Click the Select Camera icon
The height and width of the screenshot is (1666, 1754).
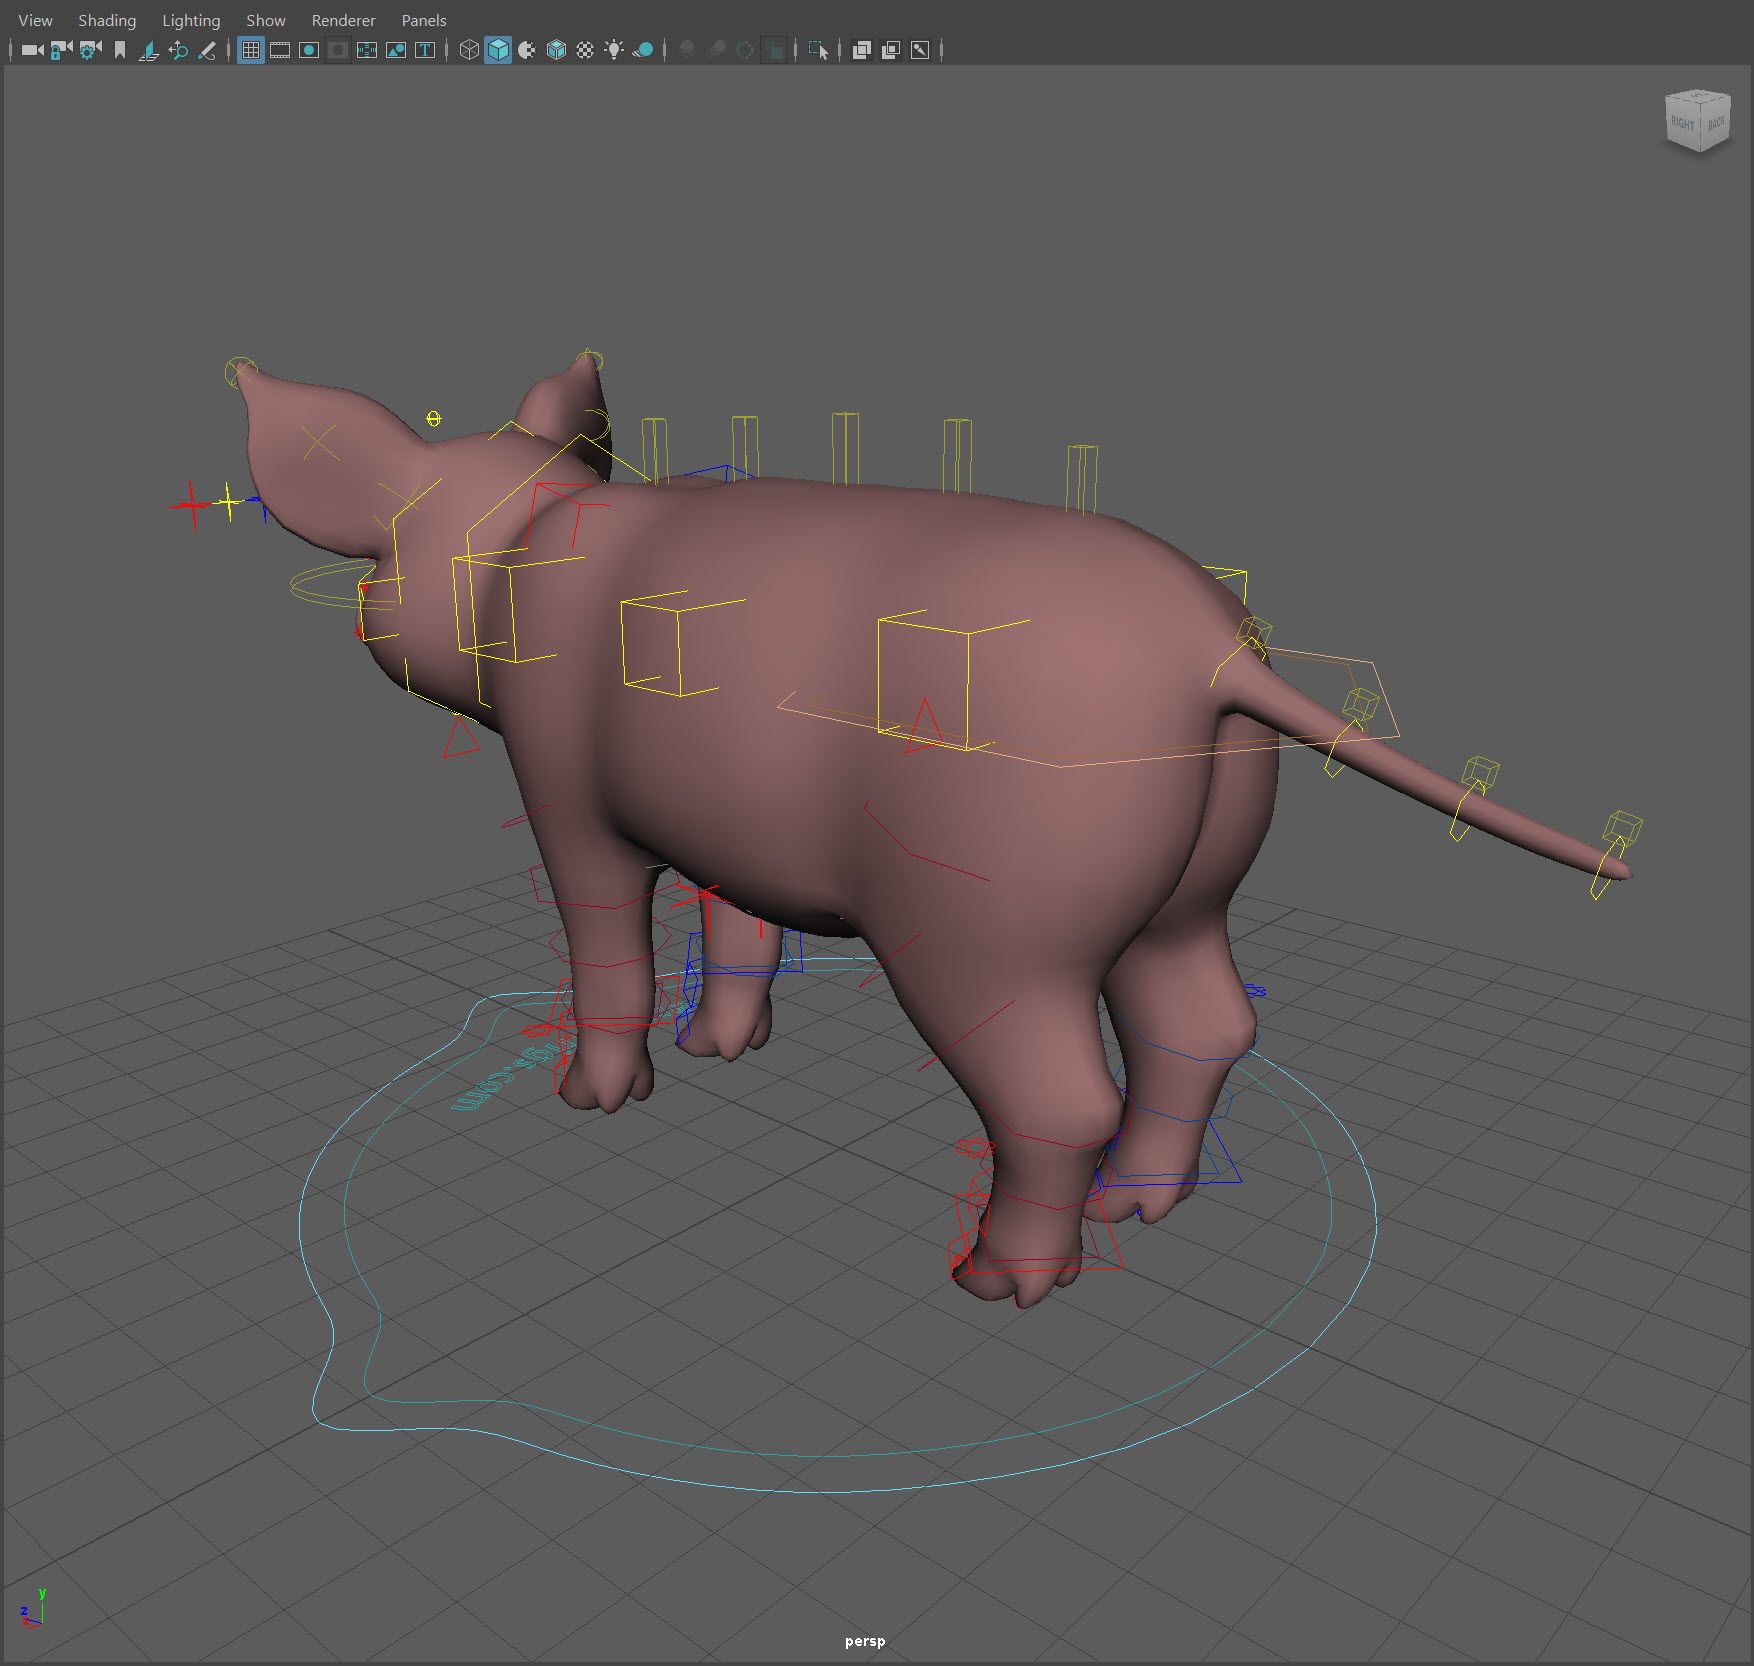[32, 50]
